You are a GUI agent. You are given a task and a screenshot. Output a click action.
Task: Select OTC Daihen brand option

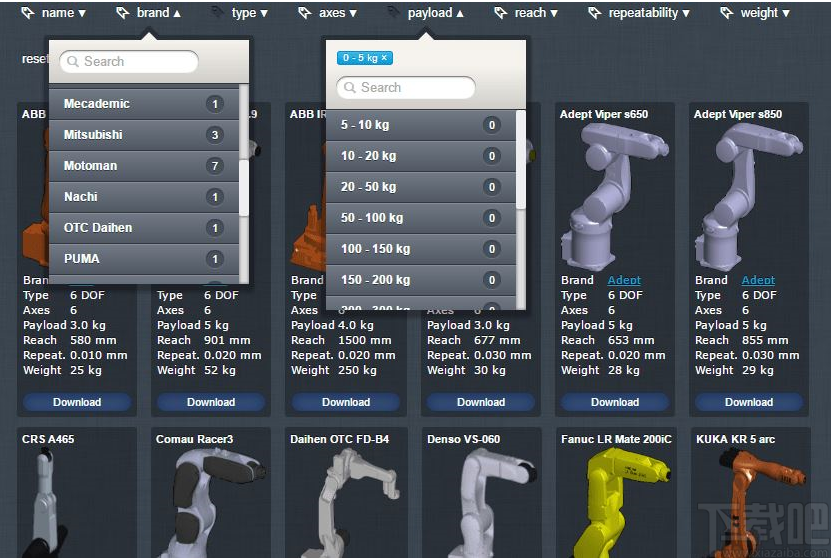pyautogui.click(x=144, y=228)
